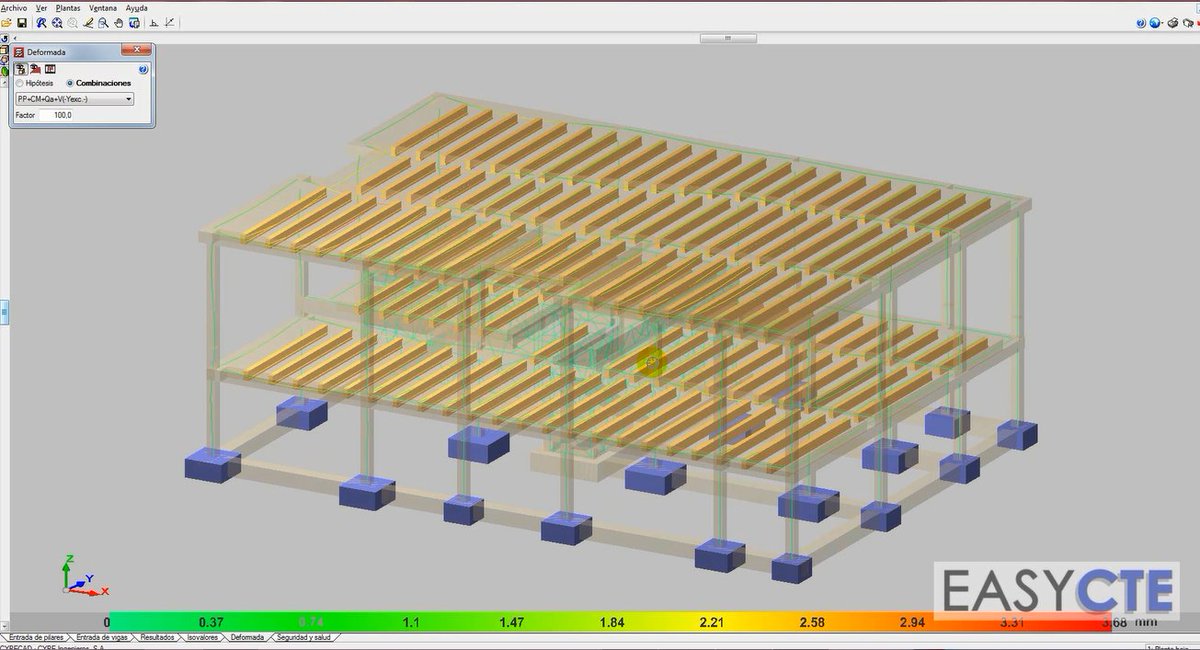Click the third icon in Deformada panel
Image resolution: width=1200 pixels, height=650 pixels.
click(50, 69)
